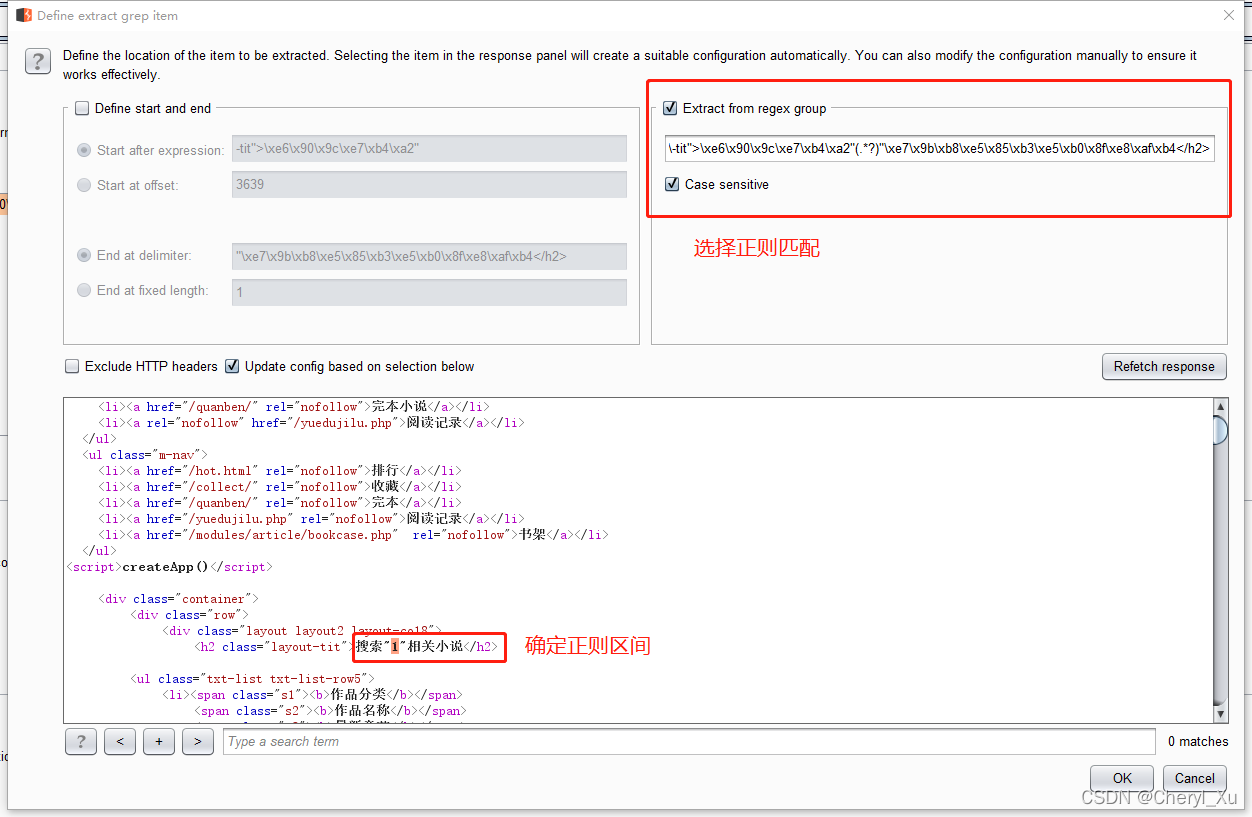Click the 0 matches counter text
Viewport: 1252px width, 817px height.
[1198, 741]
